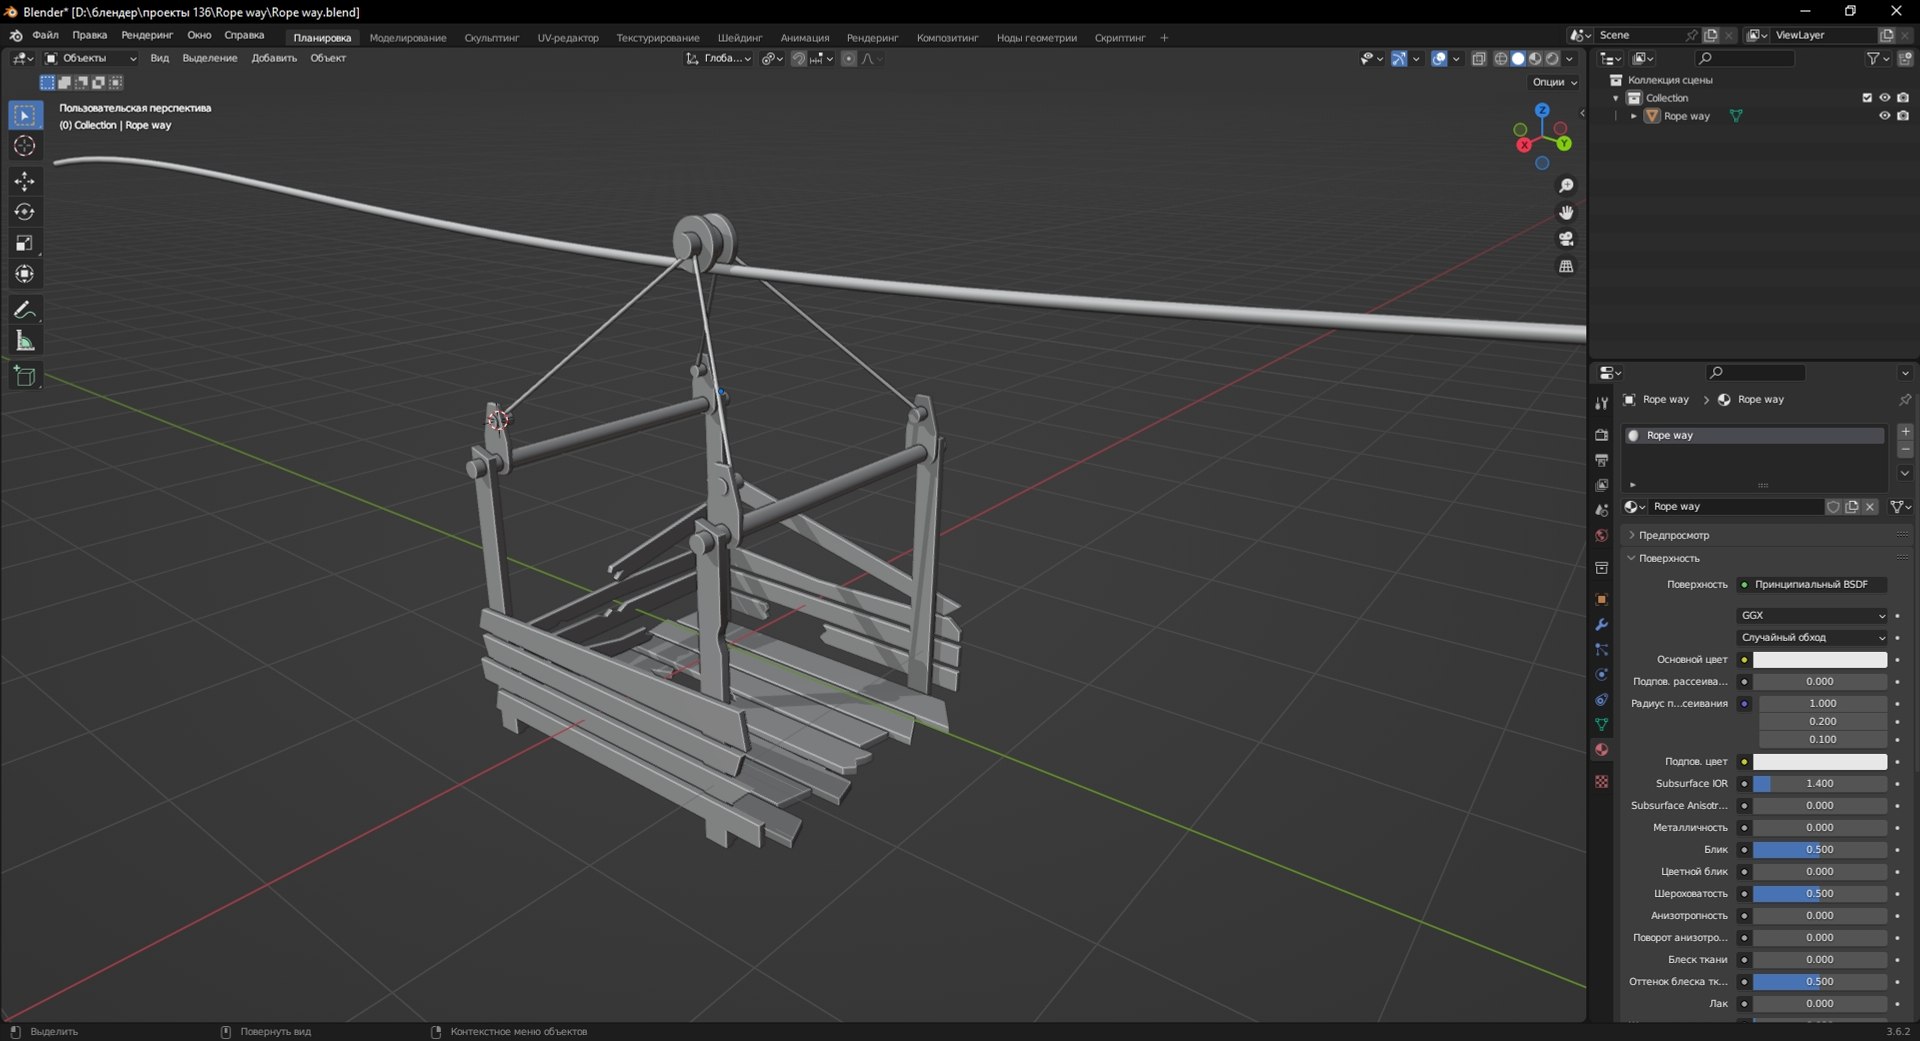Viewport: 1920px width, 1041px height.
Task: Switch perspective/orthographic grid icon
Action: click(1566, 266)
